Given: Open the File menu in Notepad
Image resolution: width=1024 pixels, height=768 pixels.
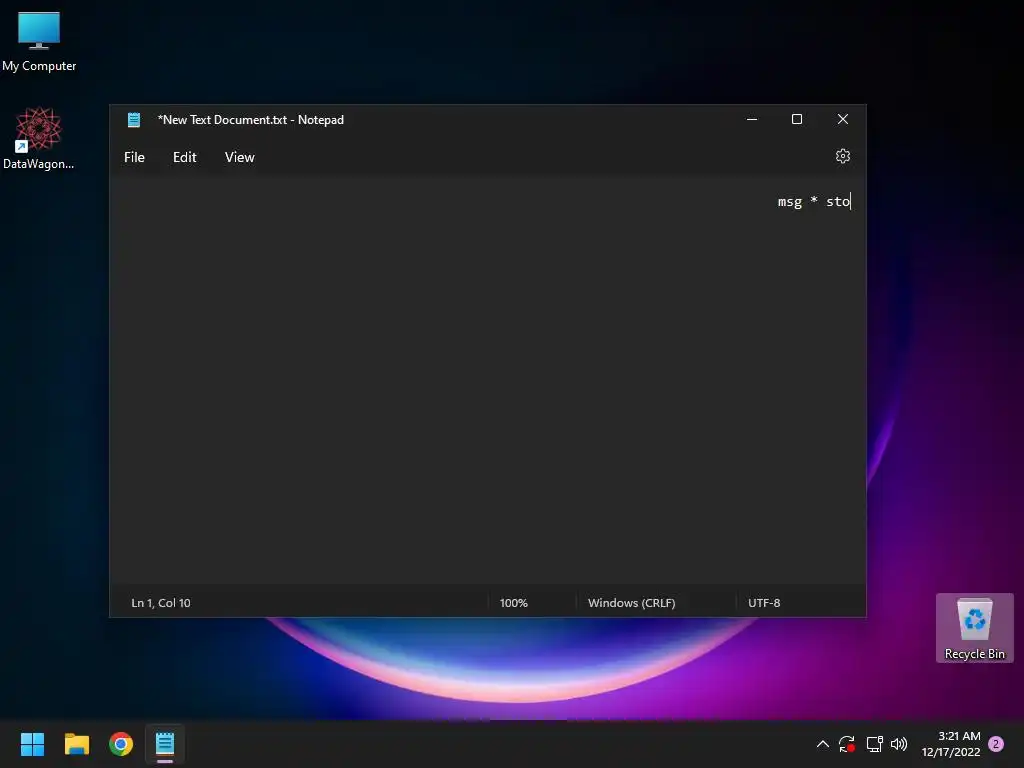Looking at the screenshot, I should (x=135, y=157).
